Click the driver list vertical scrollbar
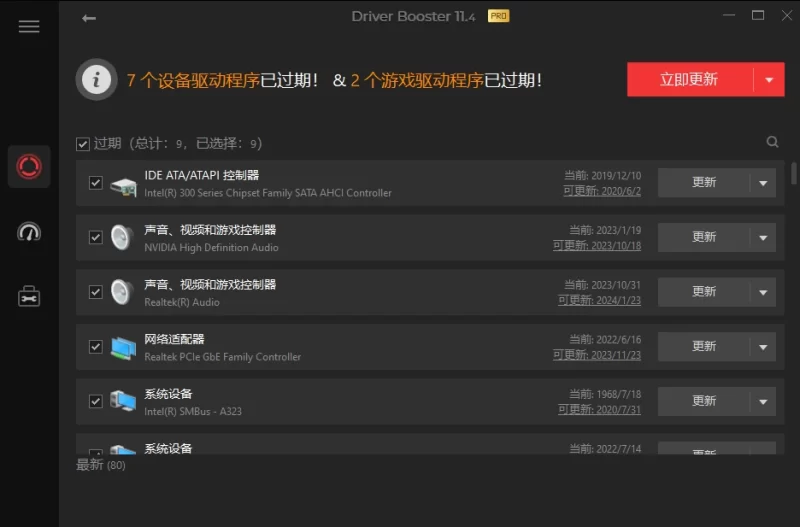Viewport: 800px width, 527px height. [793, 173]
